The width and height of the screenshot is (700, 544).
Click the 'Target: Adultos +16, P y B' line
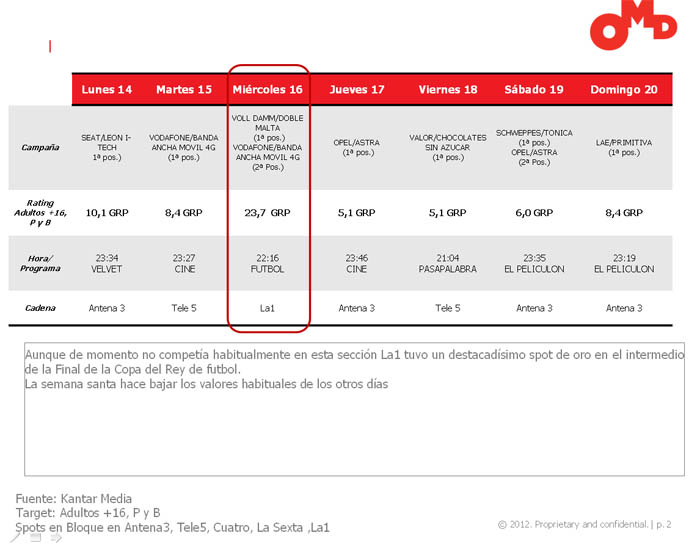[x=88, y=513]
